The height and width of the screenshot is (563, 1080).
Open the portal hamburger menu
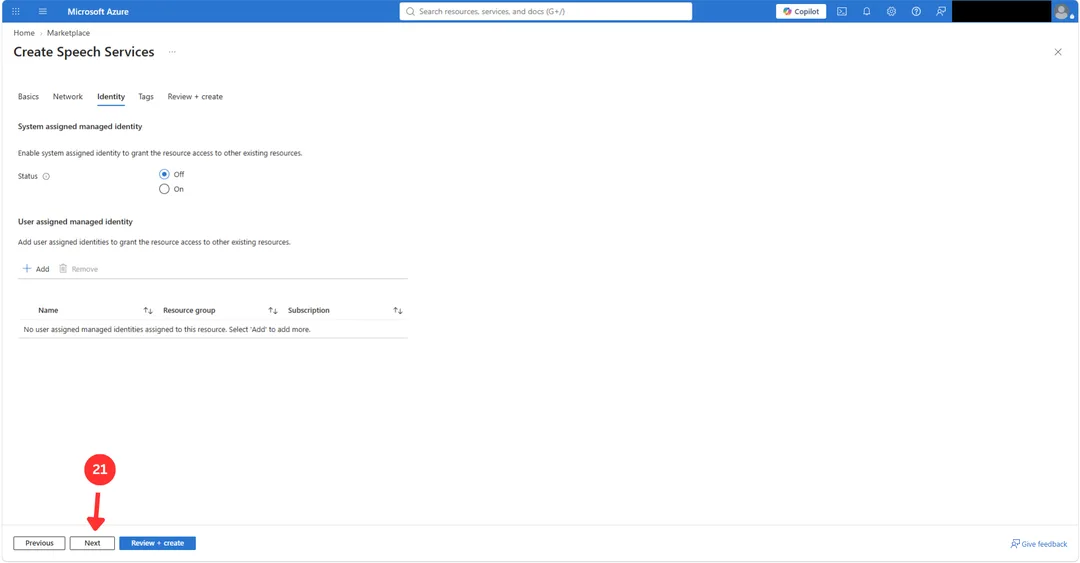[43, 11]
